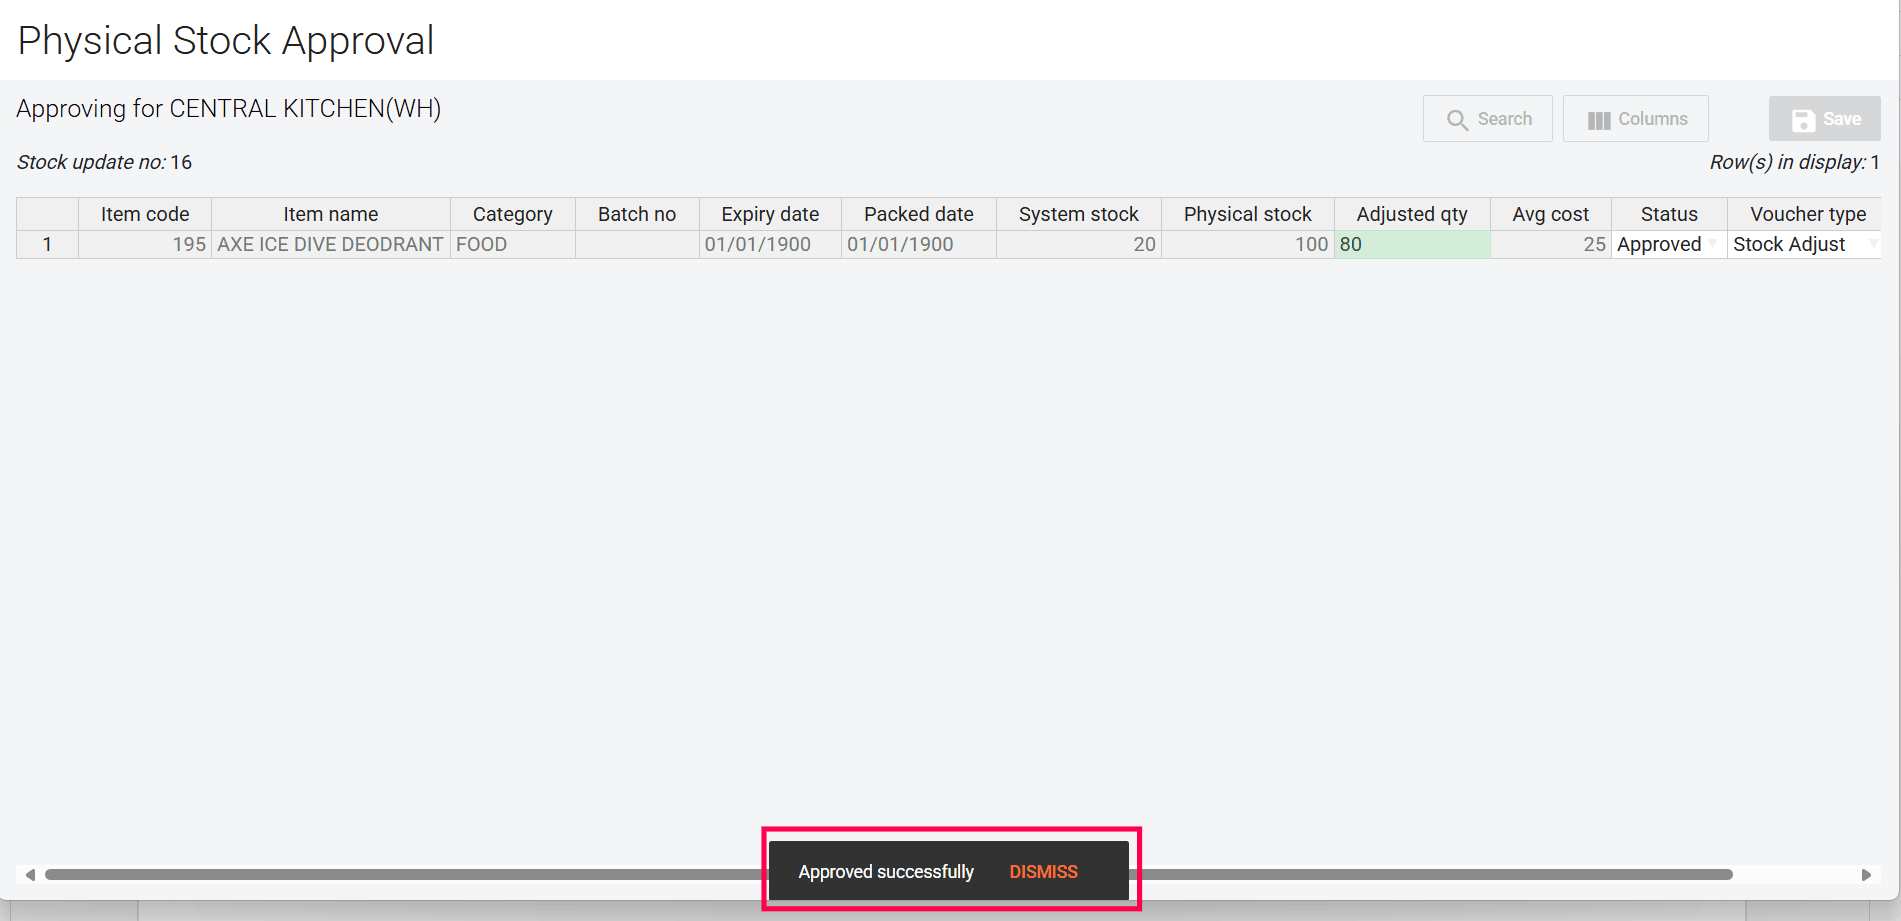Click the physical stock value 100
This screenshot has height=921, width=1901.
[x=1248, y=245]
